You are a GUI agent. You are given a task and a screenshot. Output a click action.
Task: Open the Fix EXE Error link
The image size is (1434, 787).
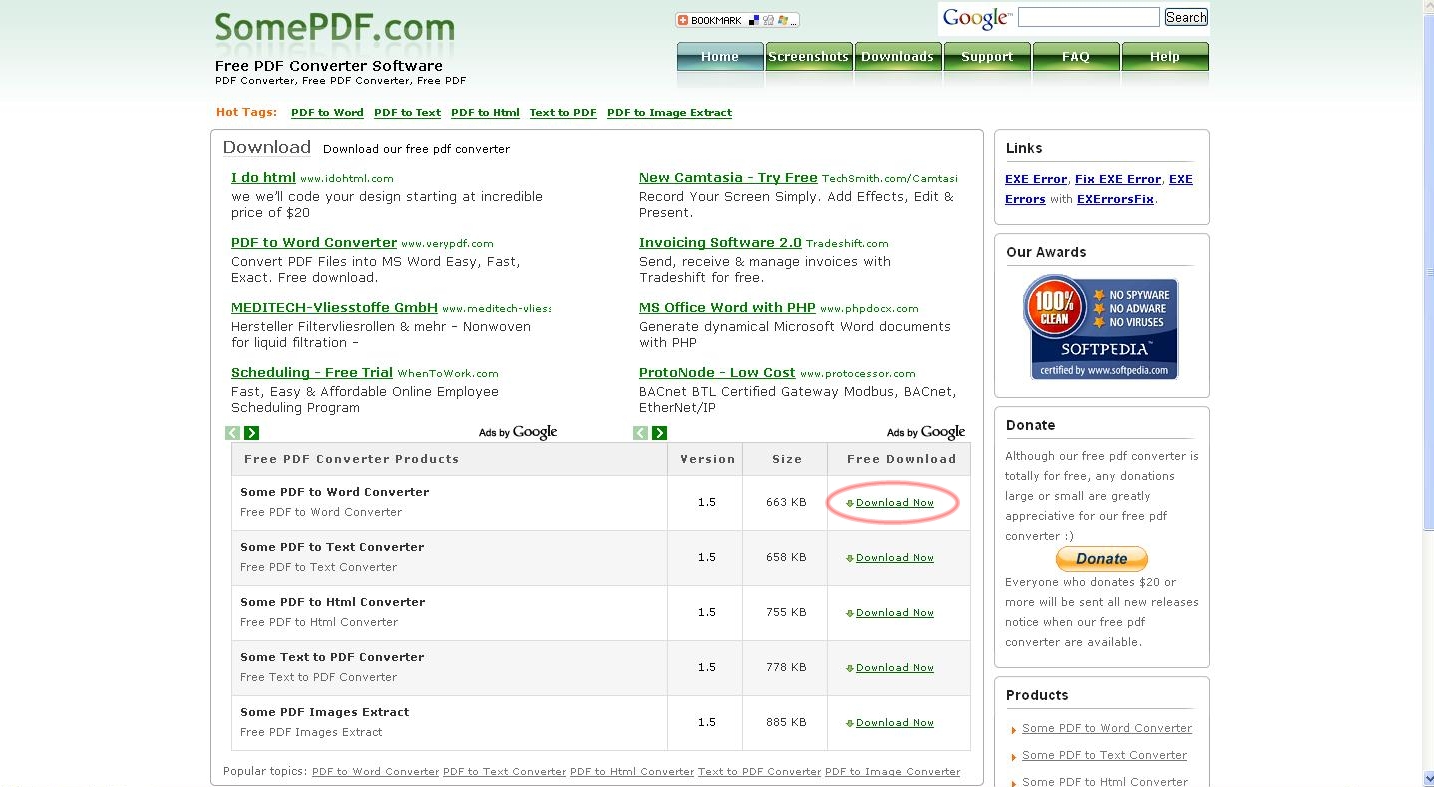1118,179
